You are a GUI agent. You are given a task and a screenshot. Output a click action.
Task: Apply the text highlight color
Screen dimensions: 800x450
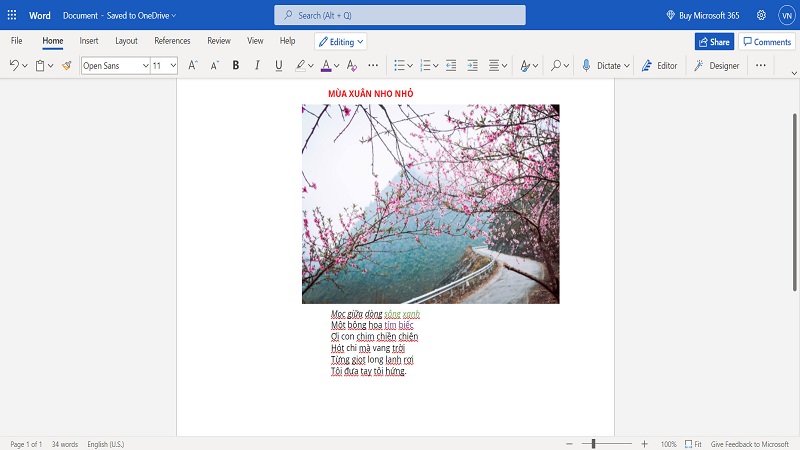(x=301, y=65)
